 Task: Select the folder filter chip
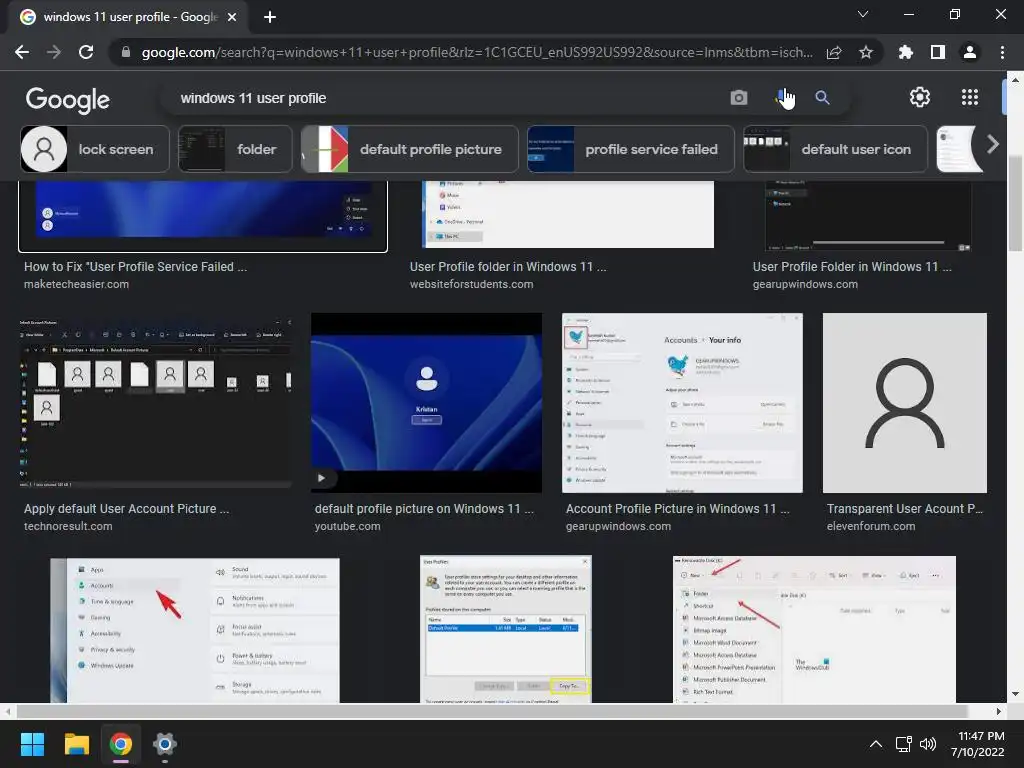coord(235,149)
